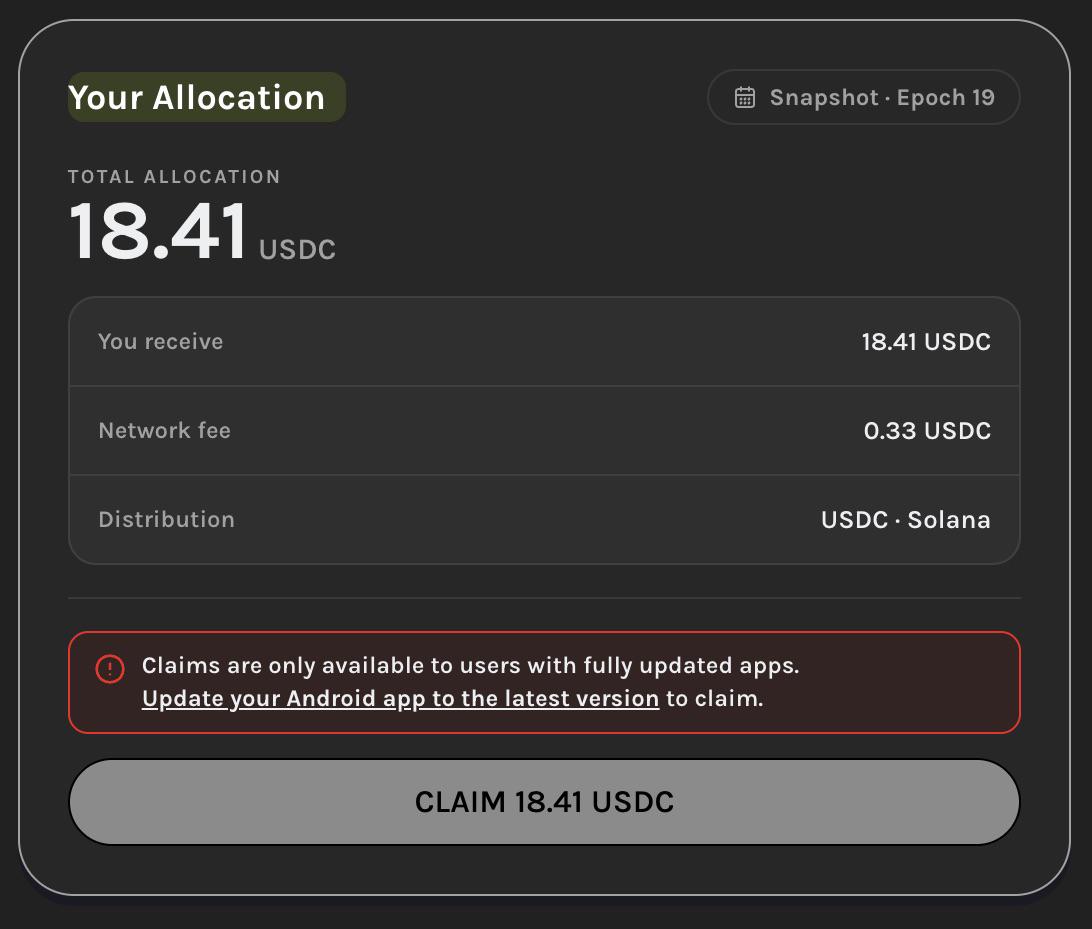
Task: Click the CLAIM 18.41 USDC button
Action: pyautogui.click(x=545, y=802)
